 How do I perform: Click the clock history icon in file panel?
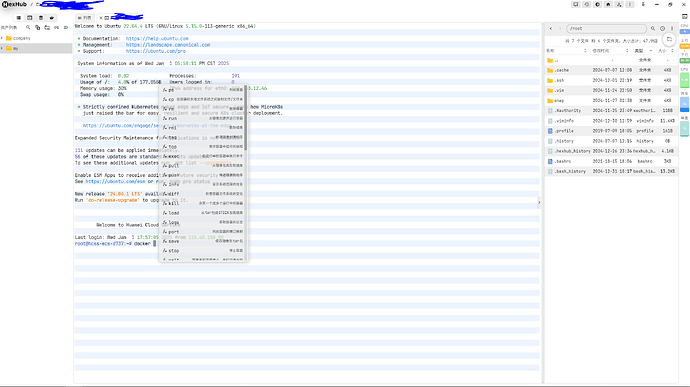click(x=662, y=29)
